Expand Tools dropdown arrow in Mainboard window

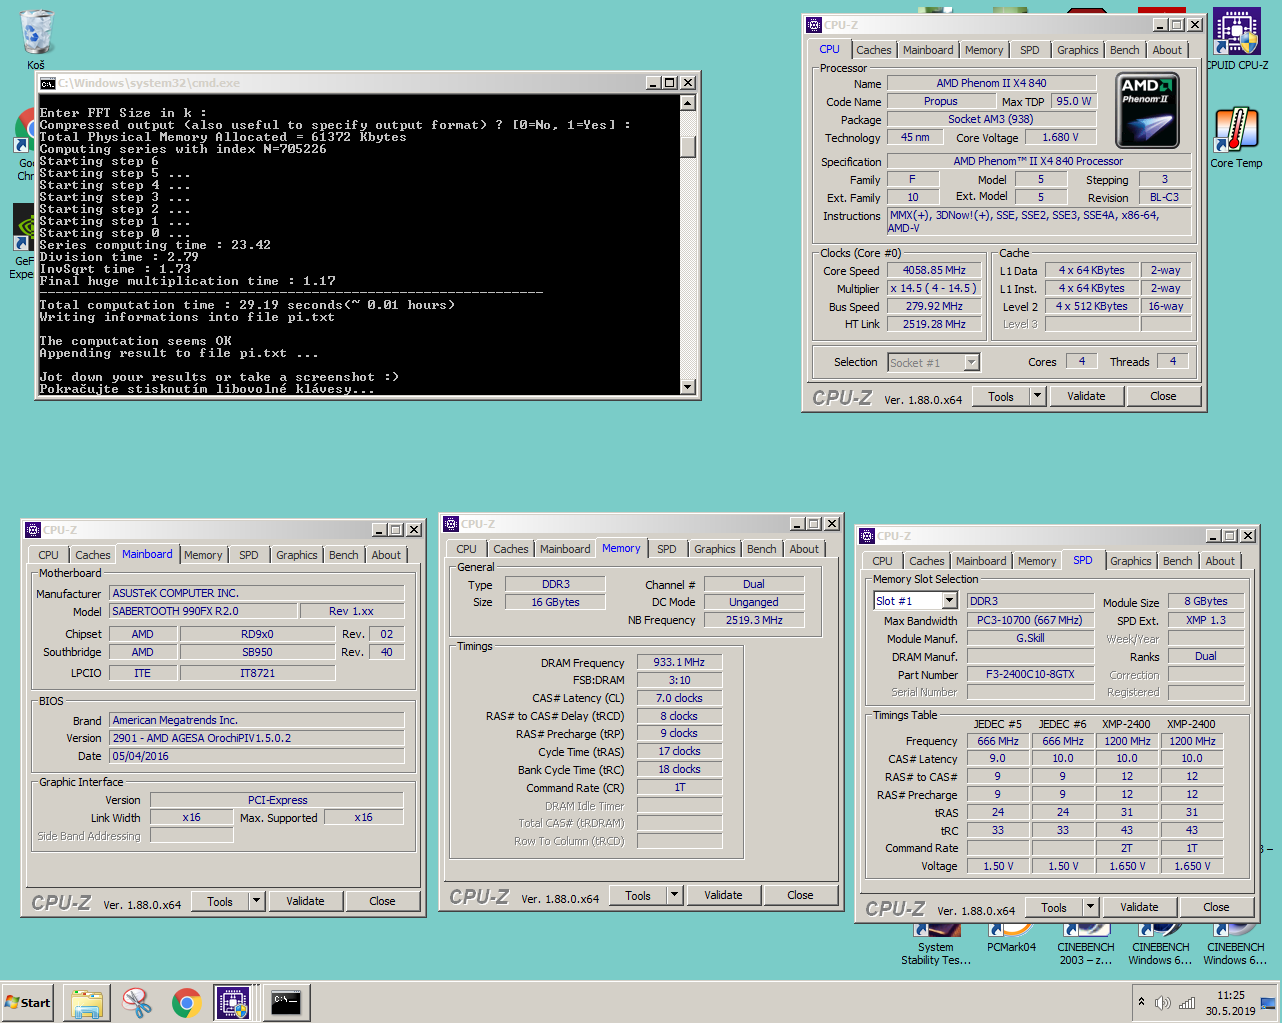click(x=256, y=901)
